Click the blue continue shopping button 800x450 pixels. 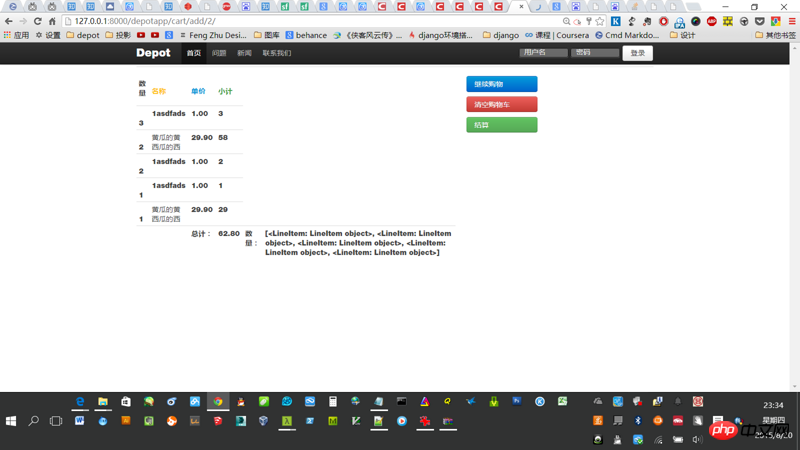tap(502, 84)
